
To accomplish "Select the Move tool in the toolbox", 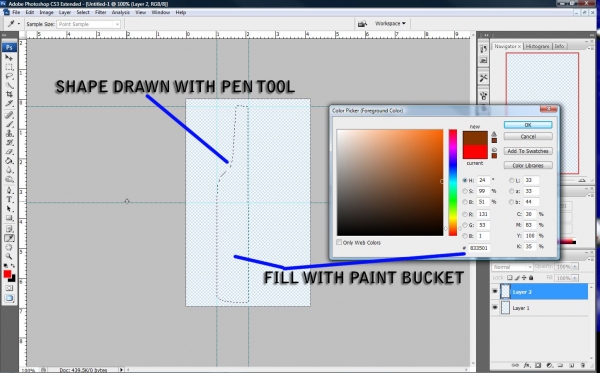I will point(9,58).
